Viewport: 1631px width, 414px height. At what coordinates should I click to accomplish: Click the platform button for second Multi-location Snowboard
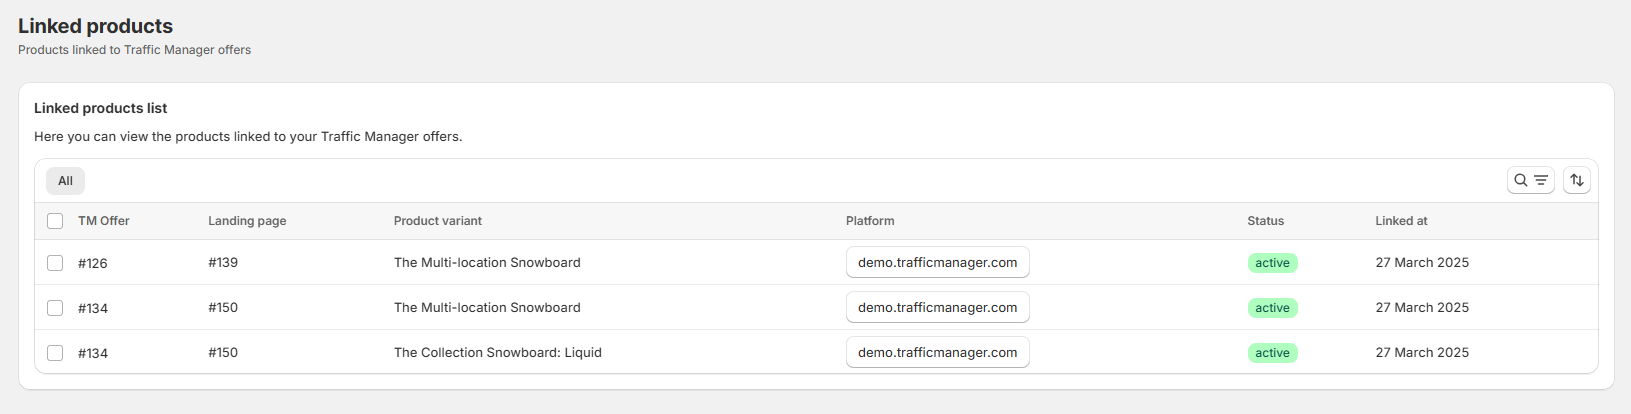click(937, 308)
